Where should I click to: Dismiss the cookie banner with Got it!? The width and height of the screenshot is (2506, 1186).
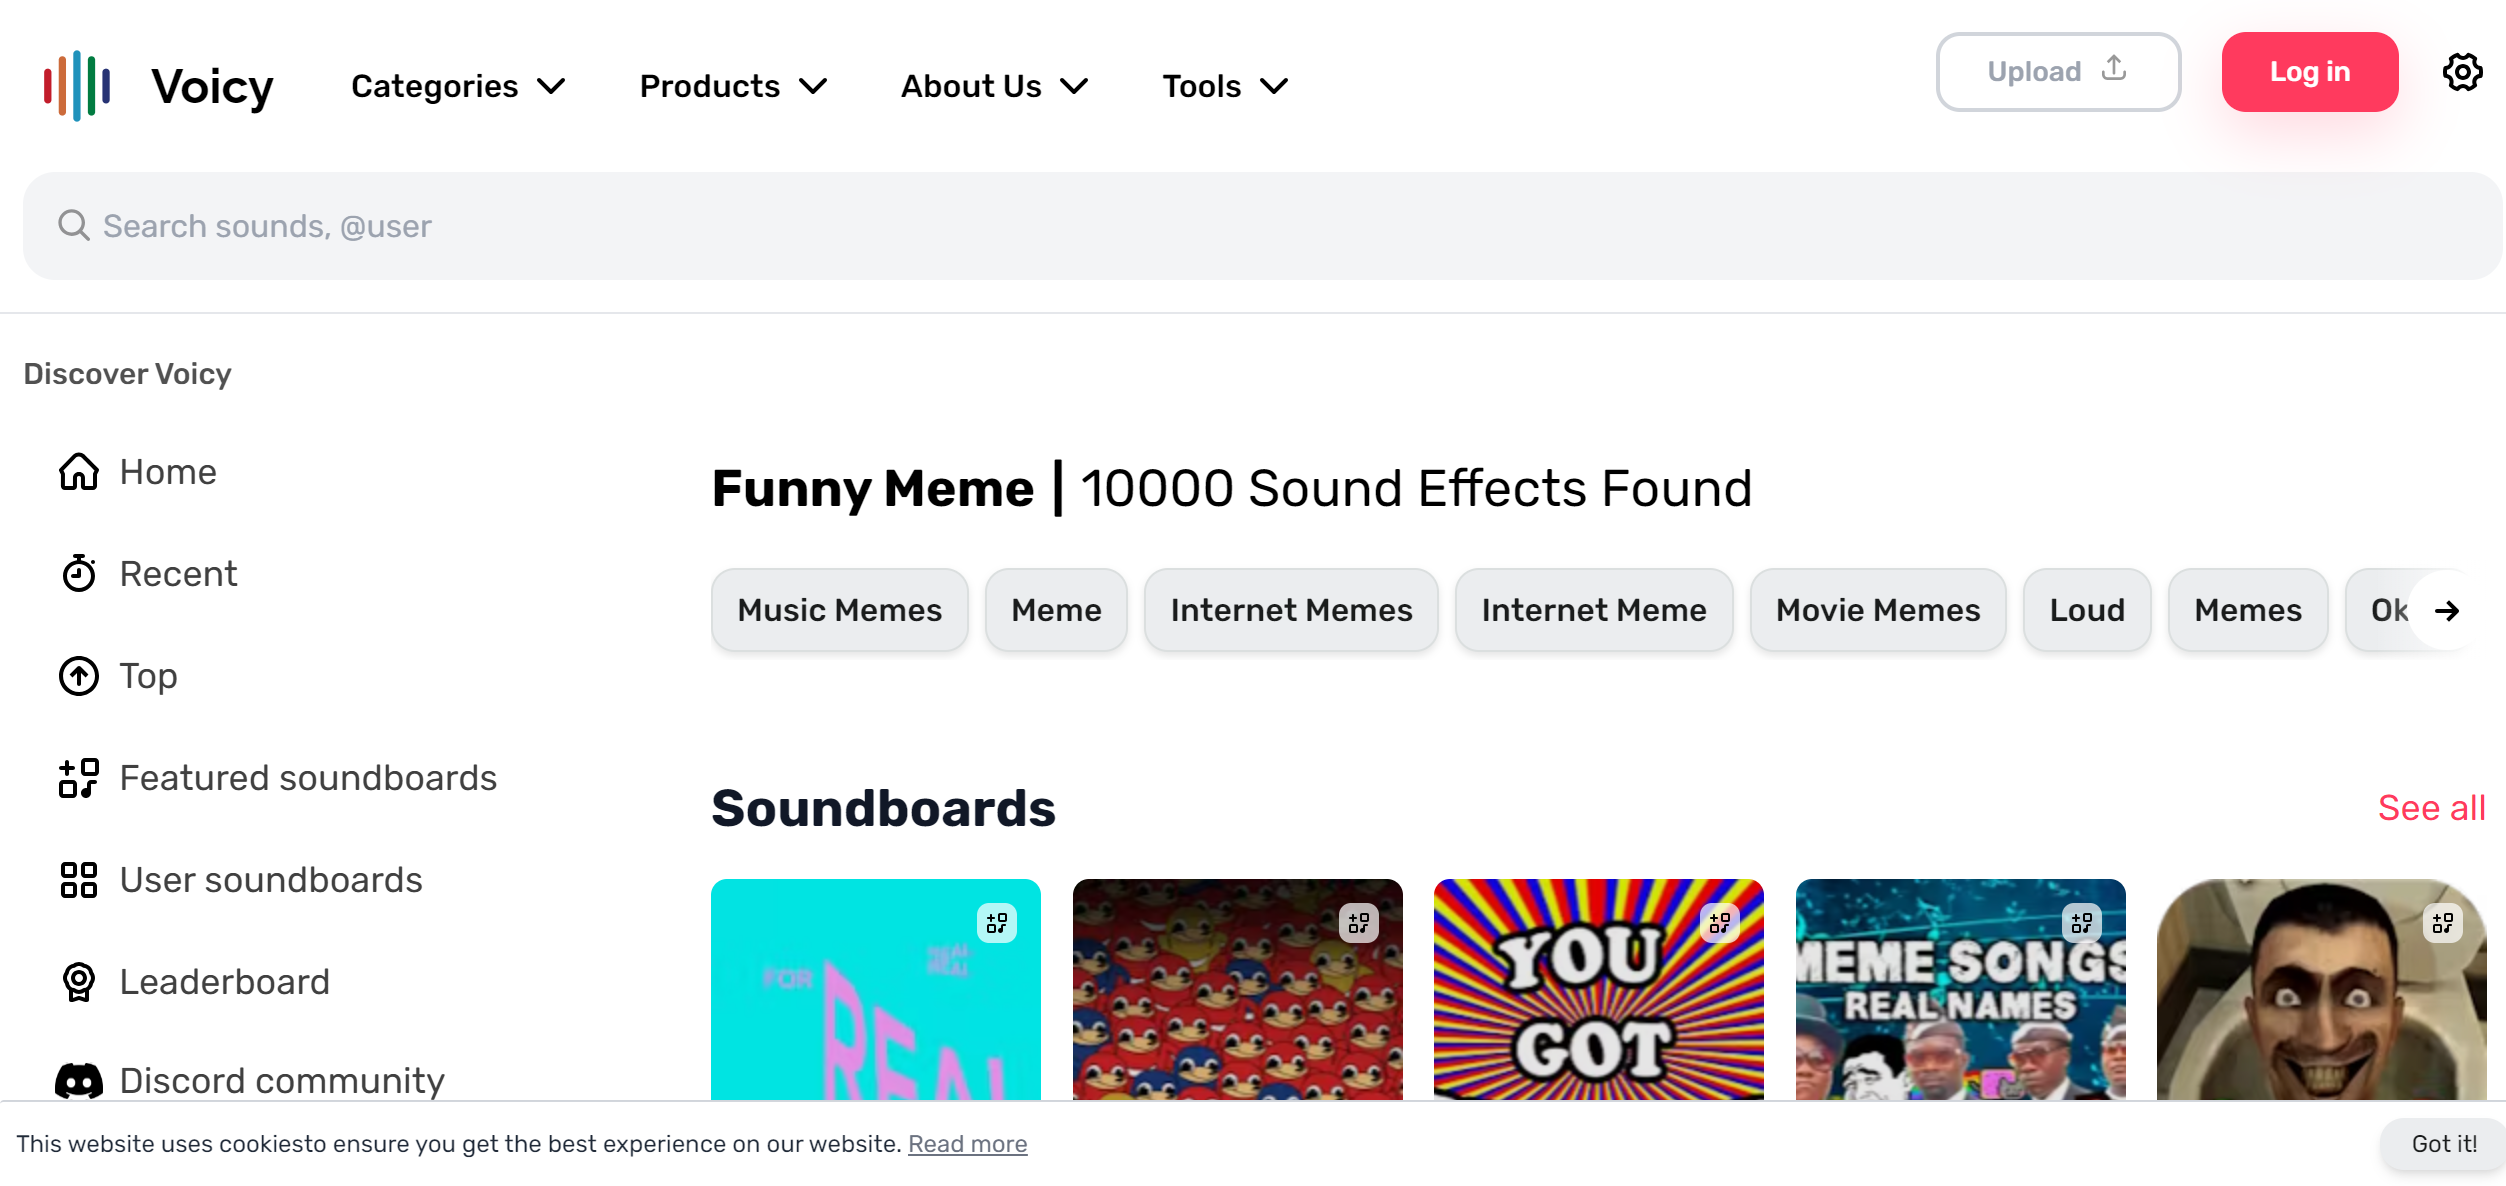(x=2443, y=1144)
